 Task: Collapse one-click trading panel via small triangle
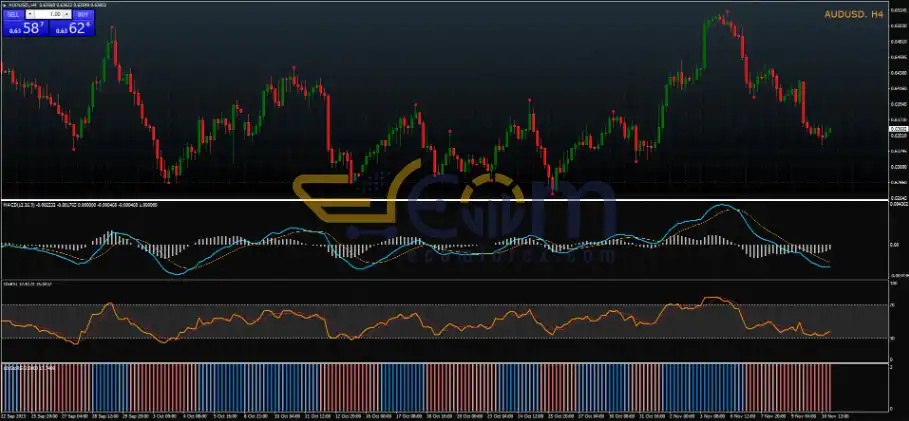[x=5, y=5]
